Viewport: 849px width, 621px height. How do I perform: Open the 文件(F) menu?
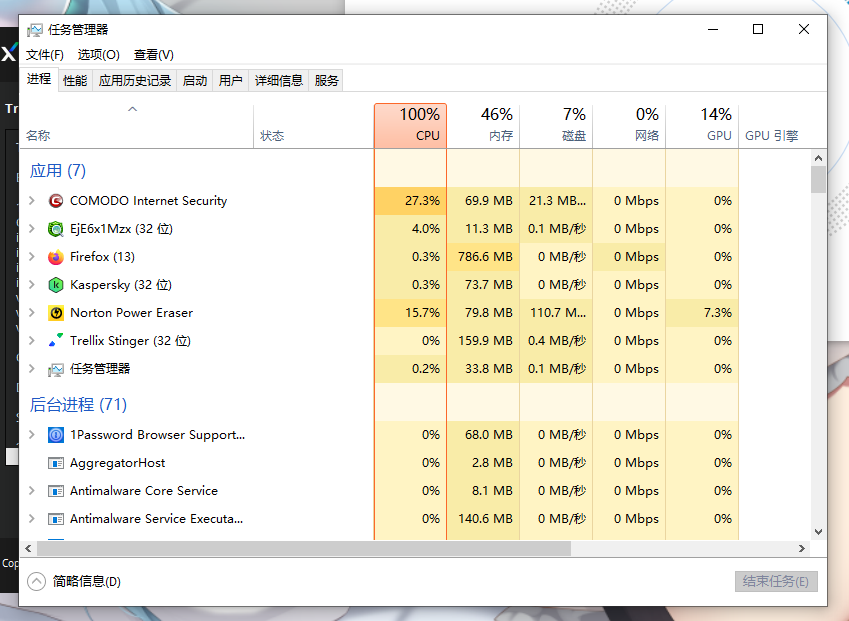pyautogui.click(x=45, y=55)
